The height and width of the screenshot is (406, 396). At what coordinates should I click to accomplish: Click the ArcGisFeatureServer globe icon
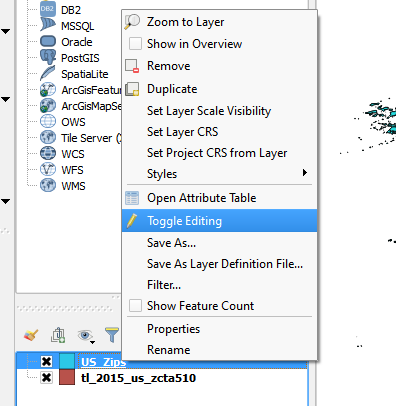48,90
